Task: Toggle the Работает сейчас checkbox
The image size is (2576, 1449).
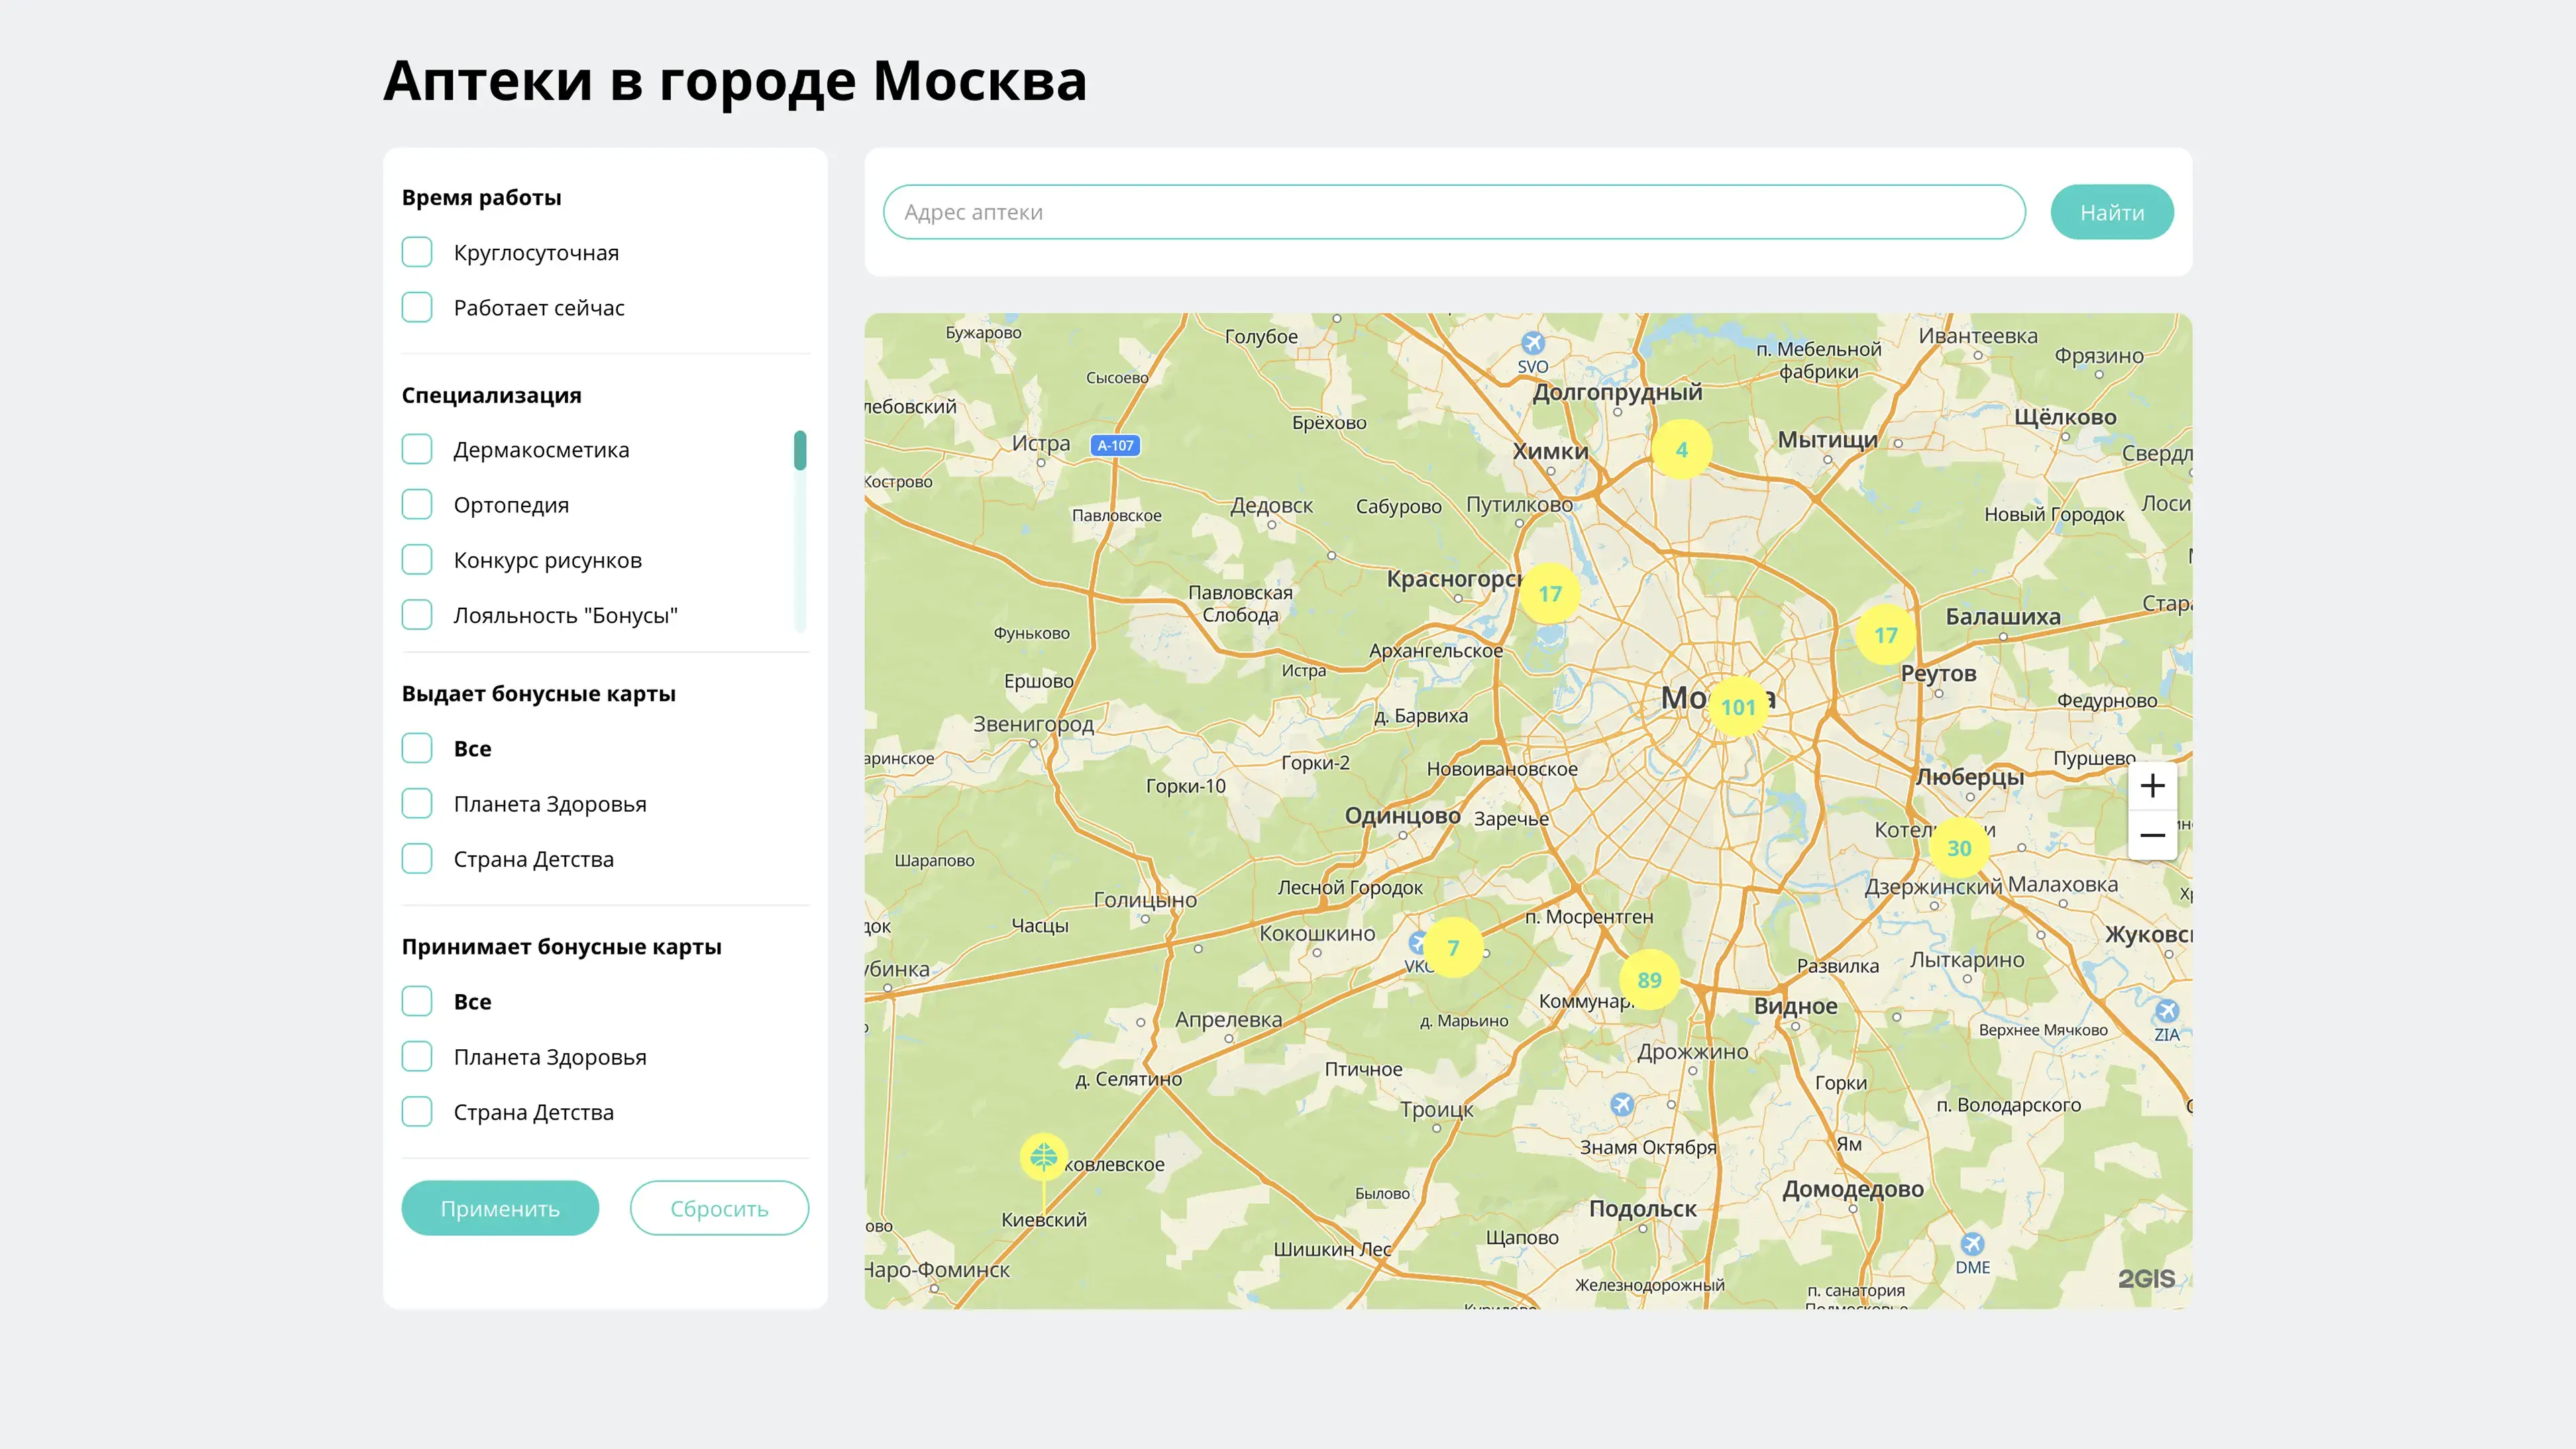Action: (417, 307)
